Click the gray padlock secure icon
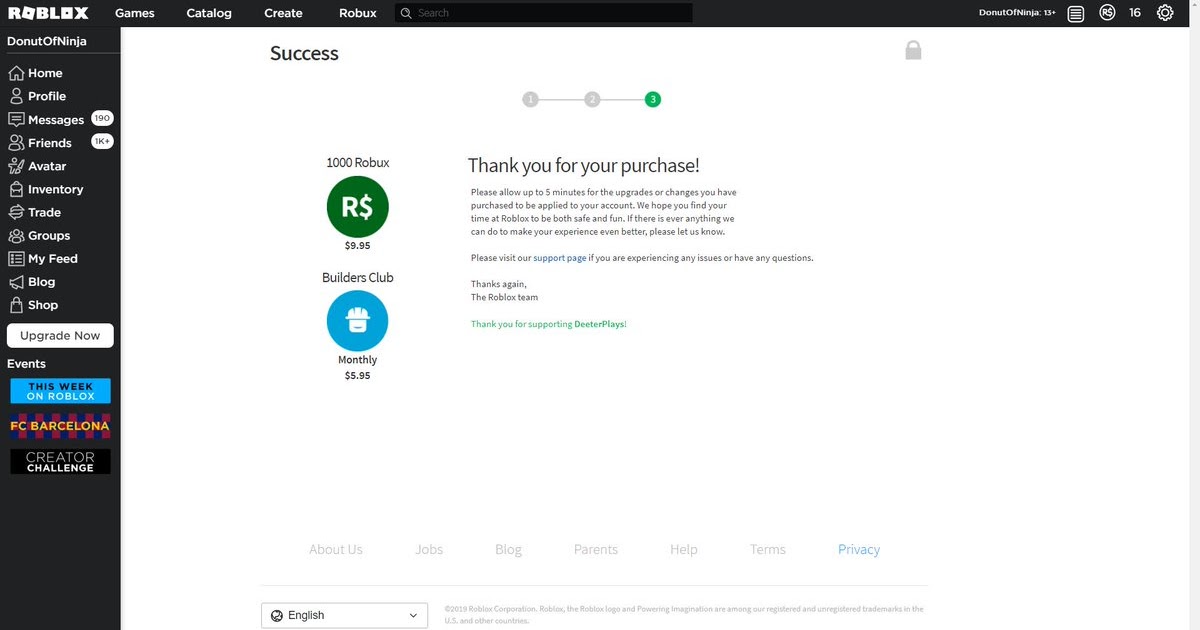This screenshot has height=630, width=1200. 913,50
